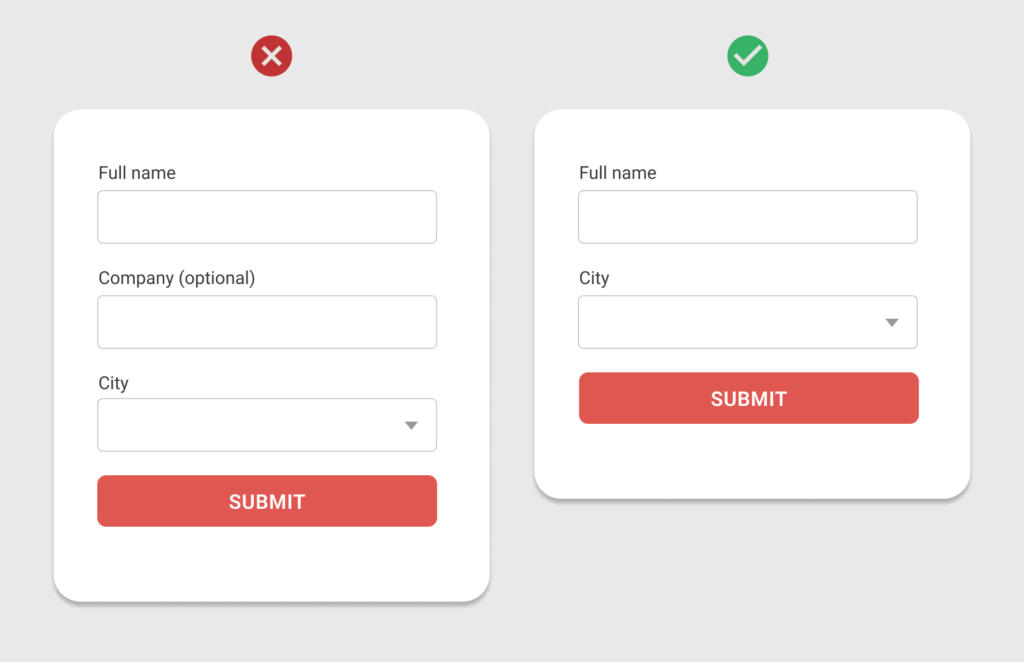Click the dropdown arrow in the right City field

891,322
